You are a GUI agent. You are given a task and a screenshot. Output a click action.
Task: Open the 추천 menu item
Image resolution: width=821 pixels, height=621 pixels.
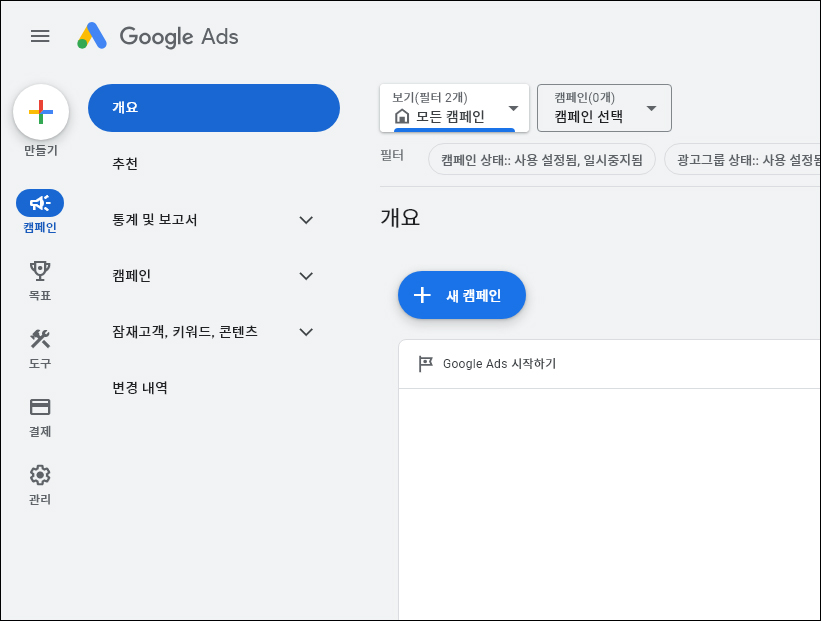tap(126, 164)
